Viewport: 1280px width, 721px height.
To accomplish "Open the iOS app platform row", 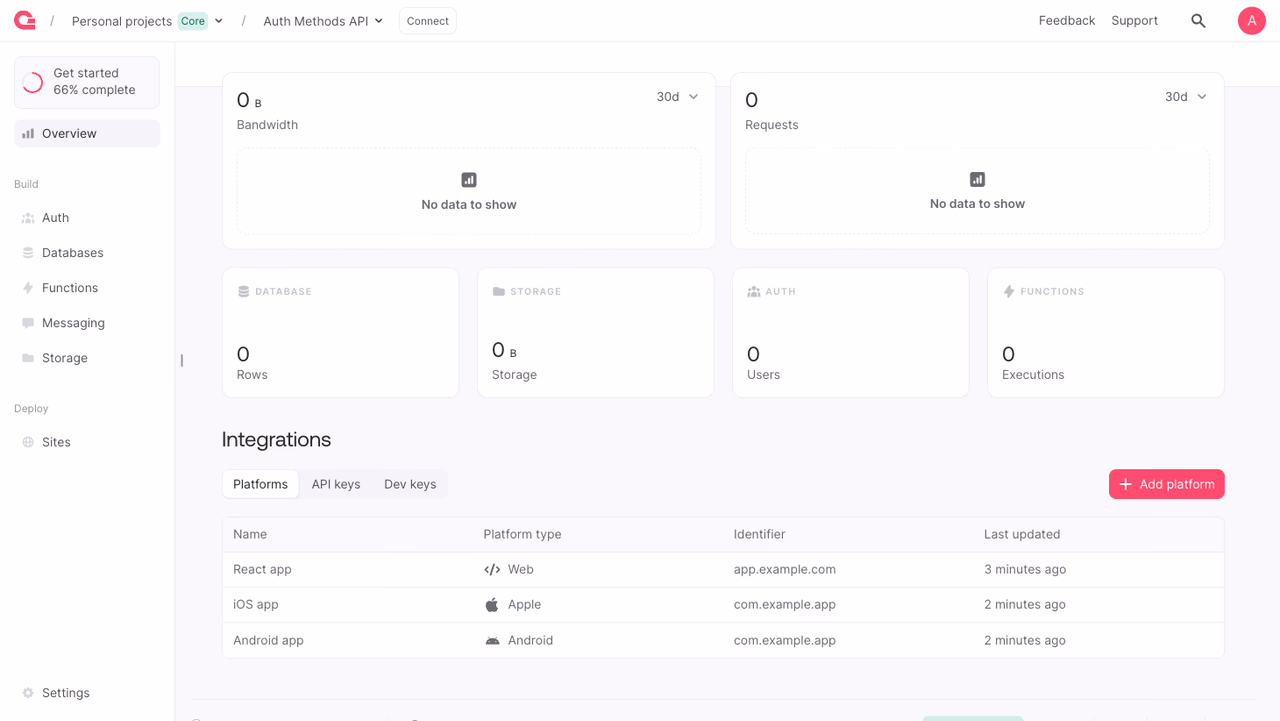I will pos(723,605).
